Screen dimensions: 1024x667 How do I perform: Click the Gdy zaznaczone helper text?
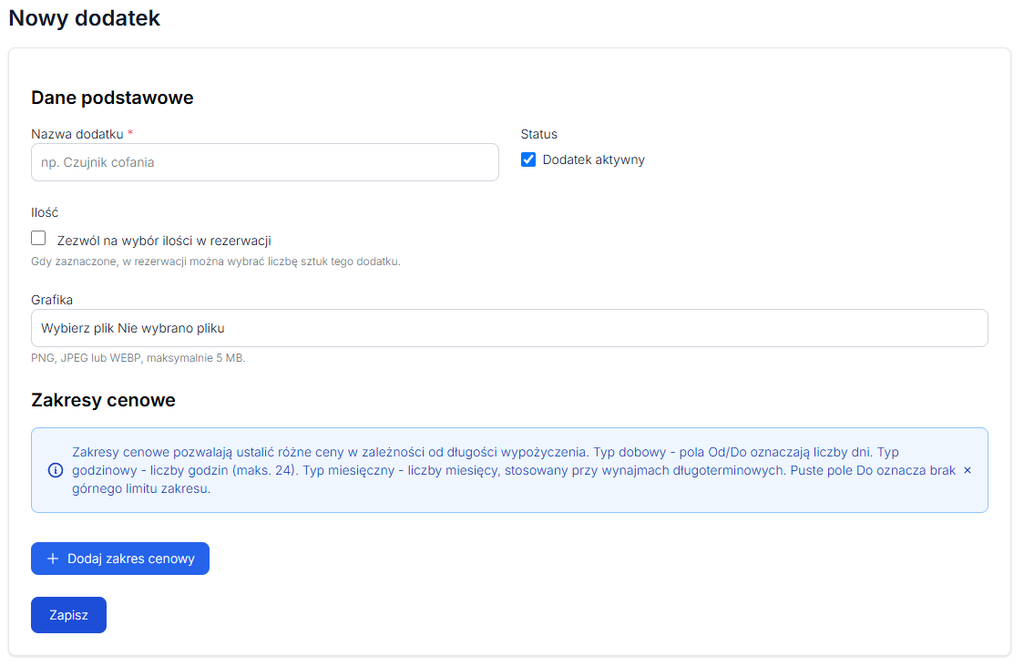[216, 261]
